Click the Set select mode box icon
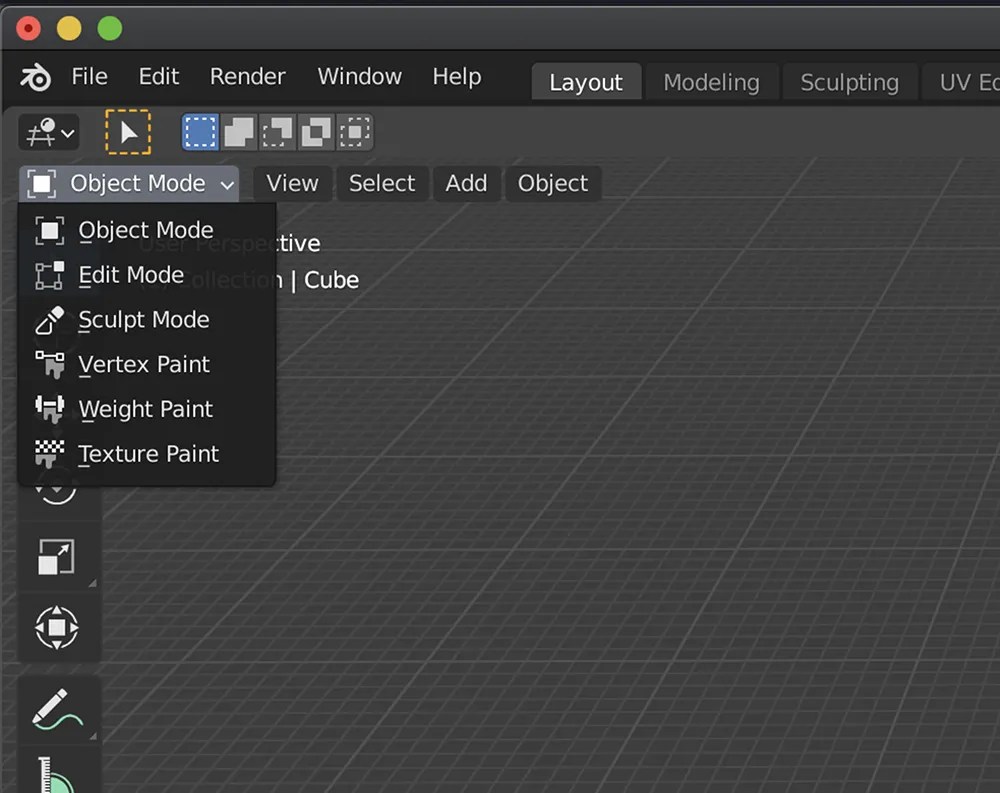This screenshot has width=1000, height=793. [200, 131]
